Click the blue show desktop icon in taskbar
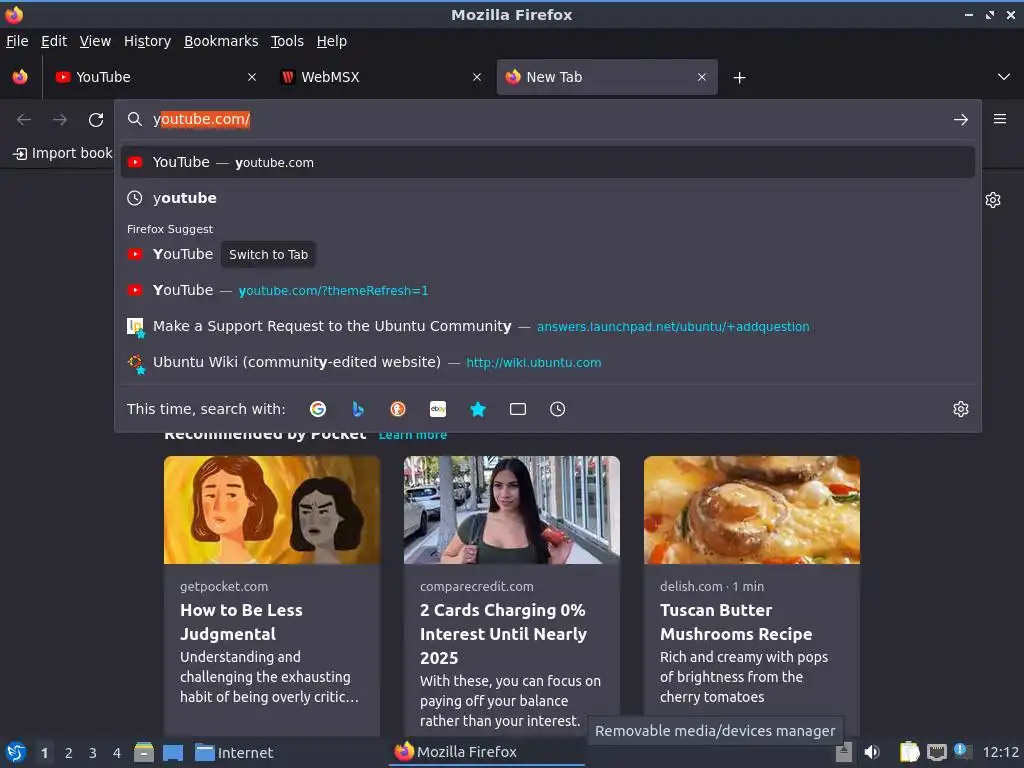Image resolution: width=1024 pixels, height=768 pixels. pyautogui.click(x=173, y=753)
